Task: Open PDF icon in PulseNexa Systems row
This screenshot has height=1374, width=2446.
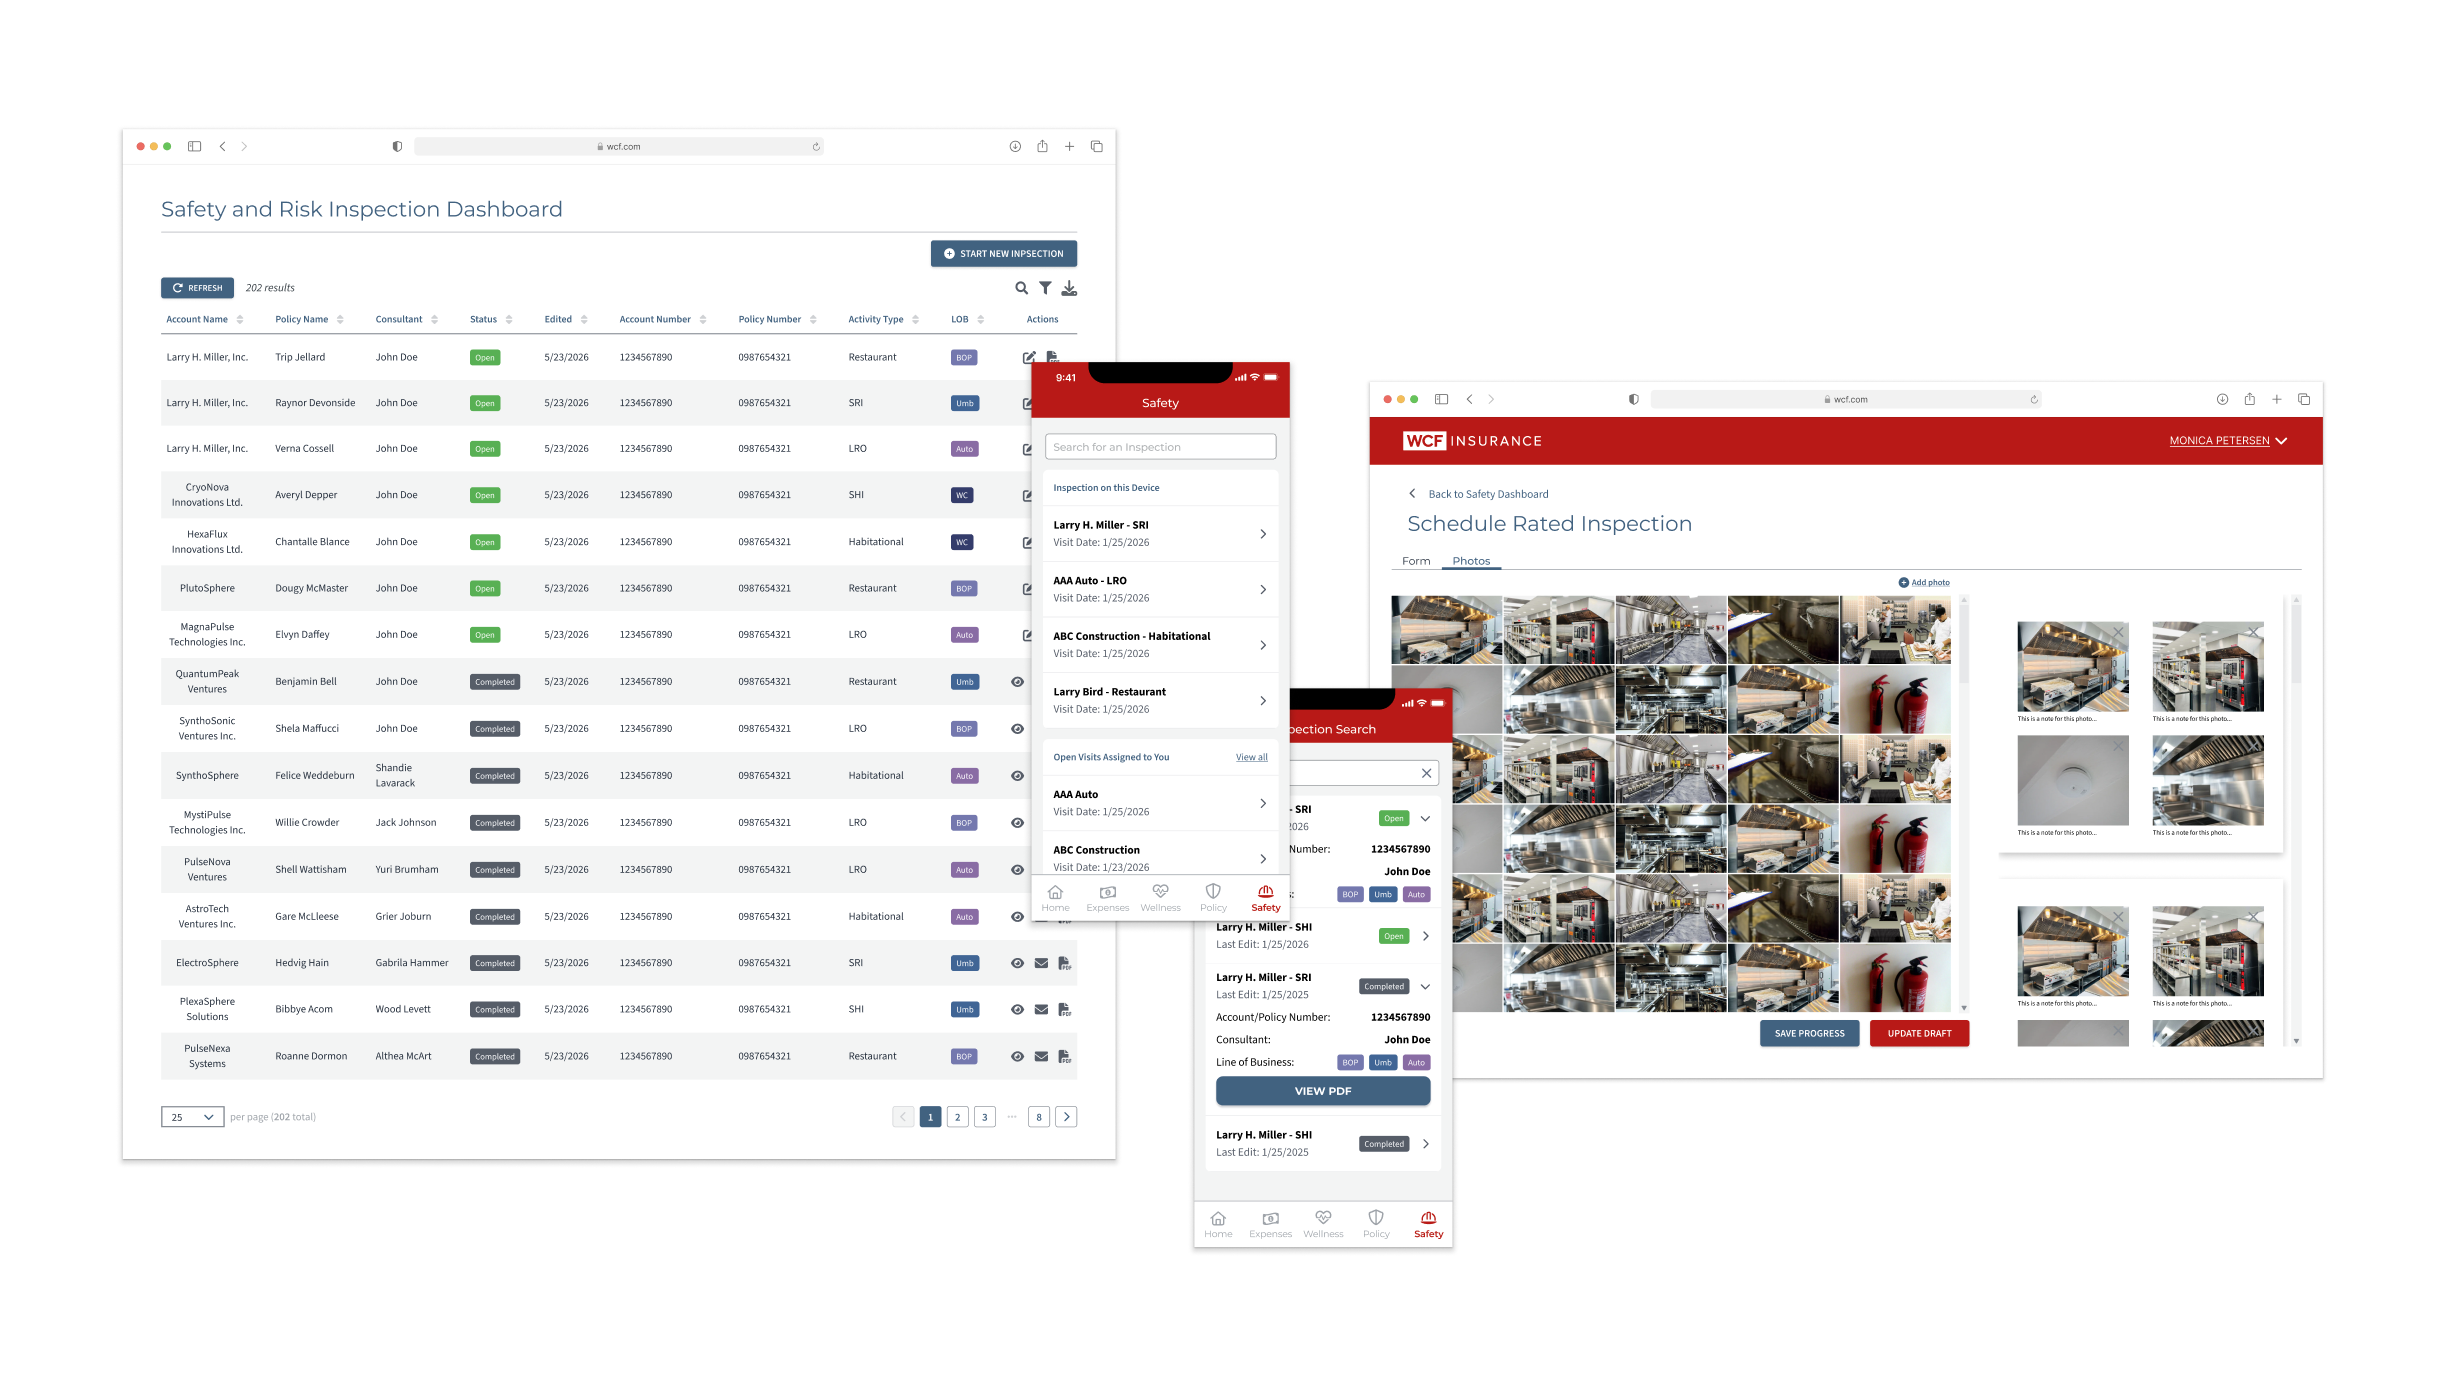Action: [1064, 1056]
